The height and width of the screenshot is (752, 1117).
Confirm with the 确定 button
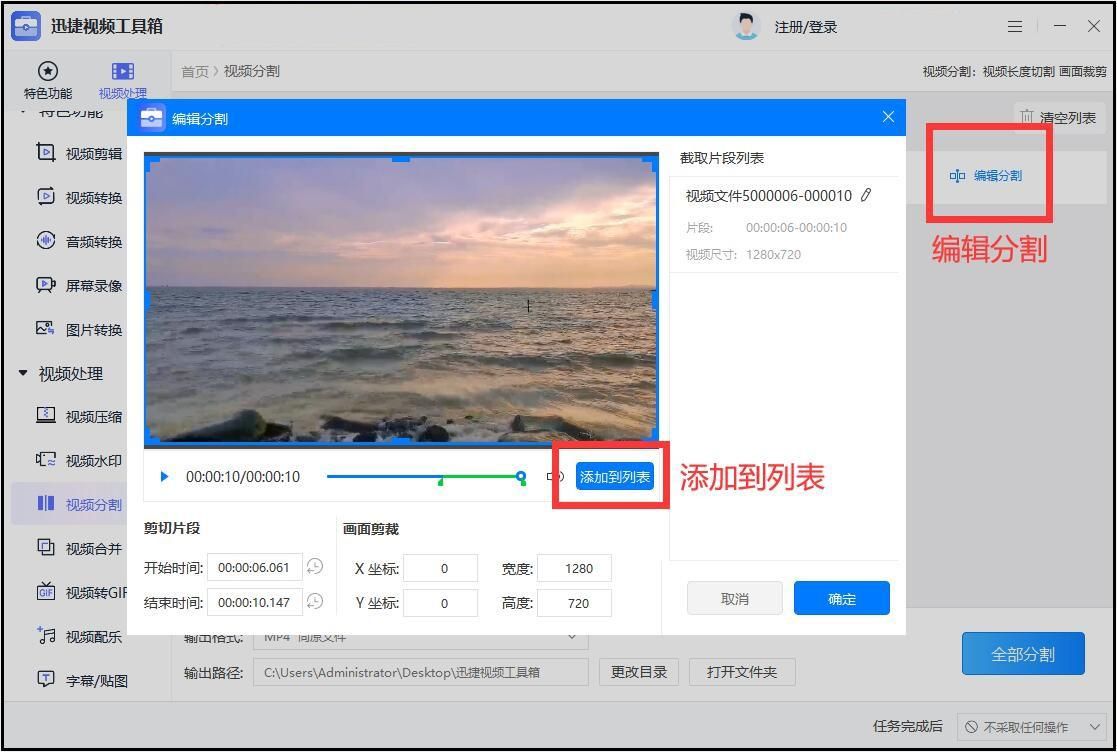pyautogui.click(x=841, y=598)
